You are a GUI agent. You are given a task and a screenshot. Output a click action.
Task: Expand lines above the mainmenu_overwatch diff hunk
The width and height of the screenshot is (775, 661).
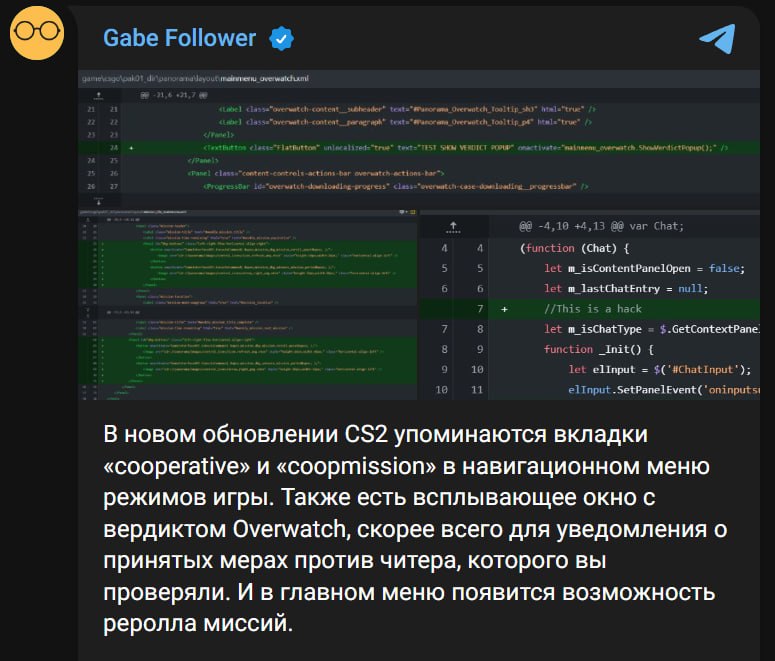pyautogui.click(x=98, y=95)
